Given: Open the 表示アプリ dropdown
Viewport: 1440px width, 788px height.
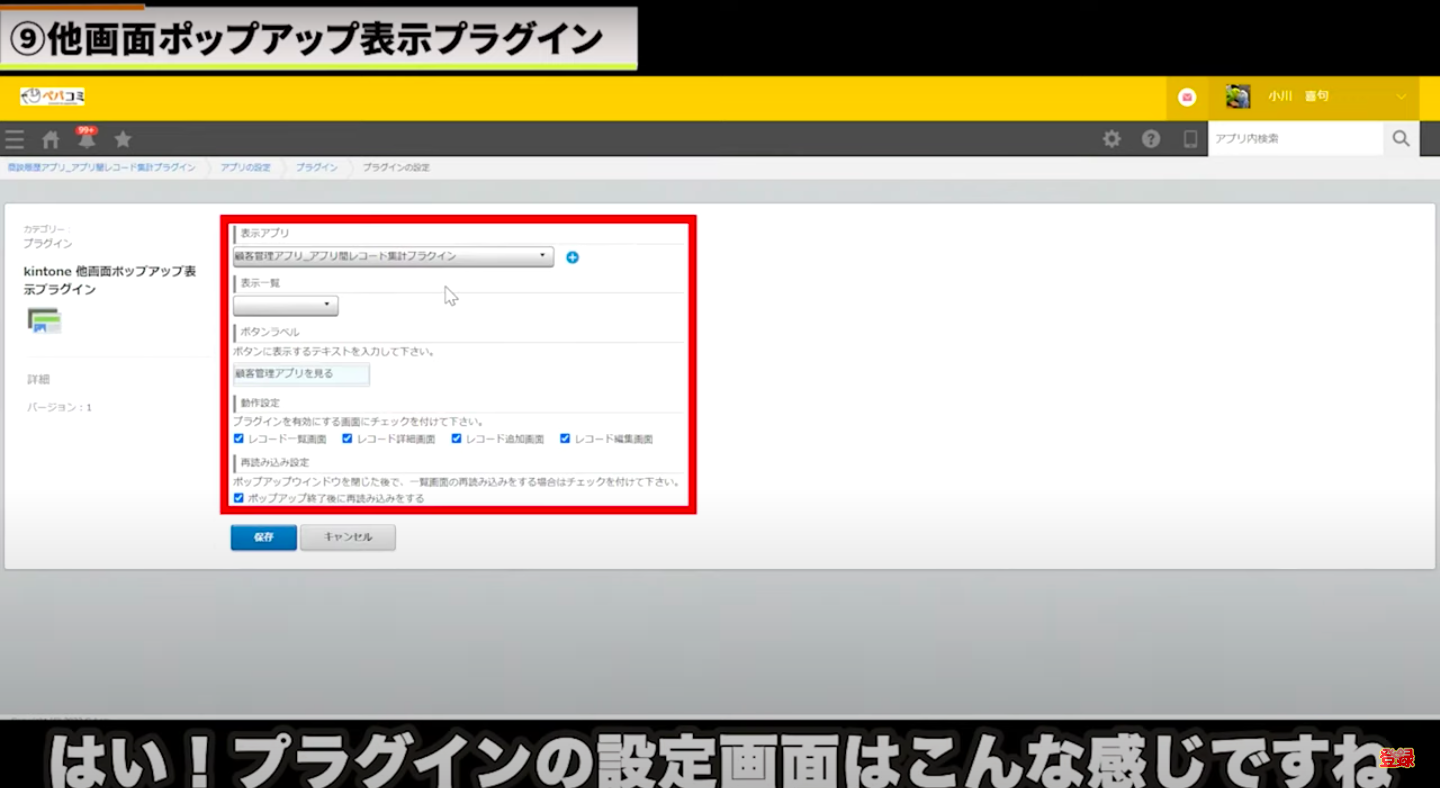Looking at the screenshot, I should [x=393, y=256].
